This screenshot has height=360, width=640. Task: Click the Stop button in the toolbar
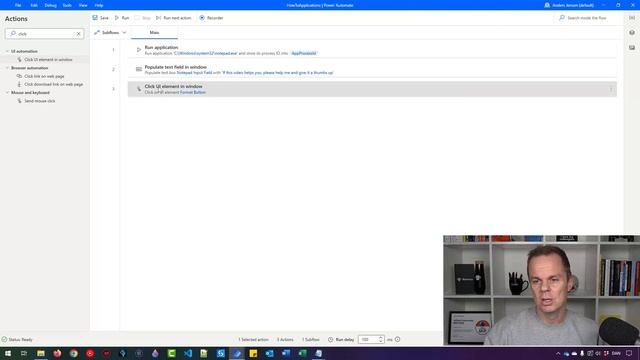pos(142,18)
